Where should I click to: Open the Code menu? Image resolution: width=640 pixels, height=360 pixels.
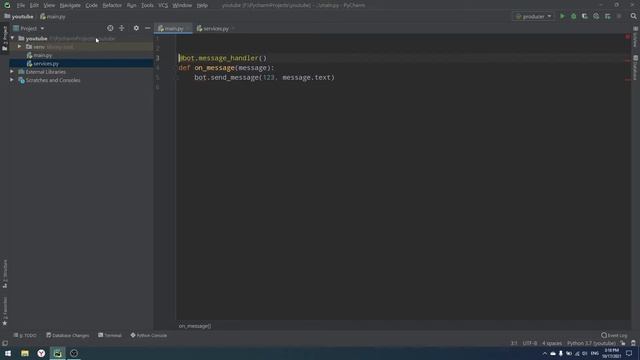pyautogui.click(x=91, y=5)
